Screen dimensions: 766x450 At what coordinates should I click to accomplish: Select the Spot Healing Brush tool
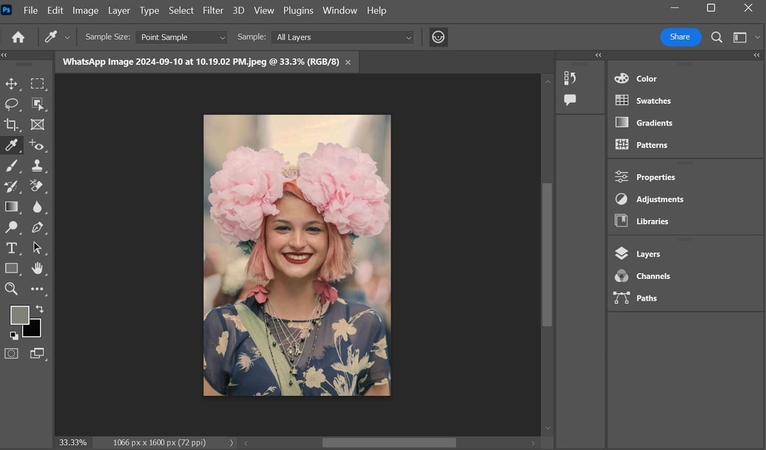click(37, 145)
